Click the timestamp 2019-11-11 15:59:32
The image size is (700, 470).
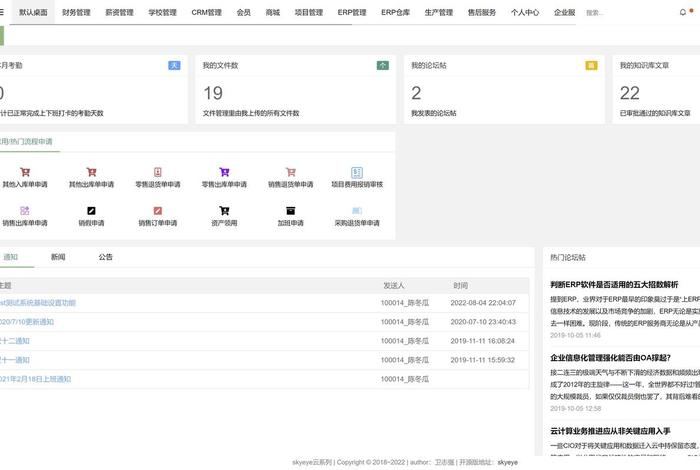point(483,360)
